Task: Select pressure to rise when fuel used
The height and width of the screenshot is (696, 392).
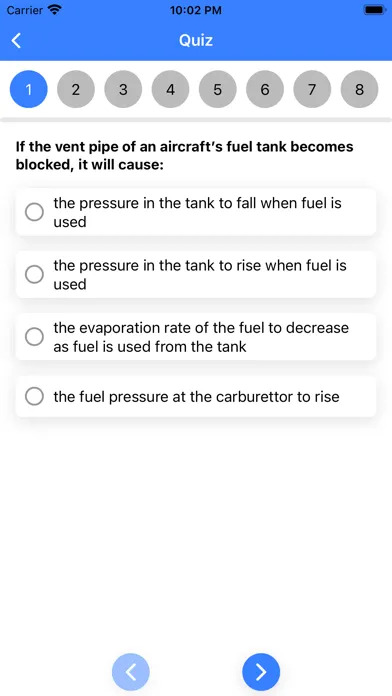Action: pos(196,274)
